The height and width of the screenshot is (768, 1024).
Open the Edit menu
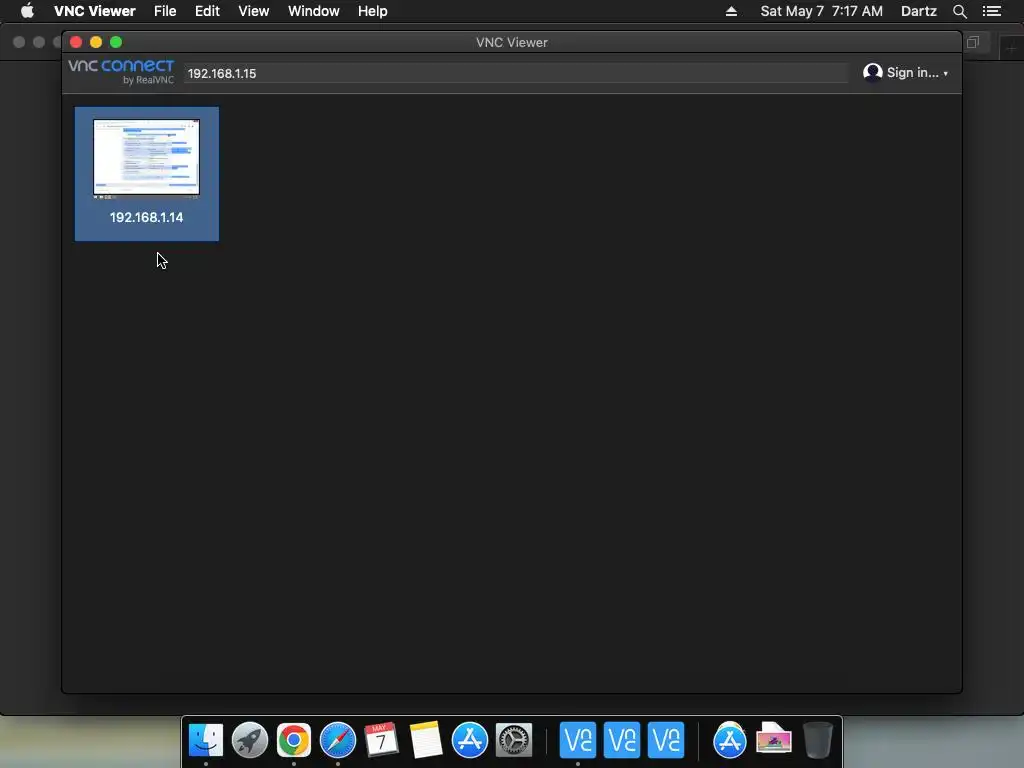coord(207,11)
